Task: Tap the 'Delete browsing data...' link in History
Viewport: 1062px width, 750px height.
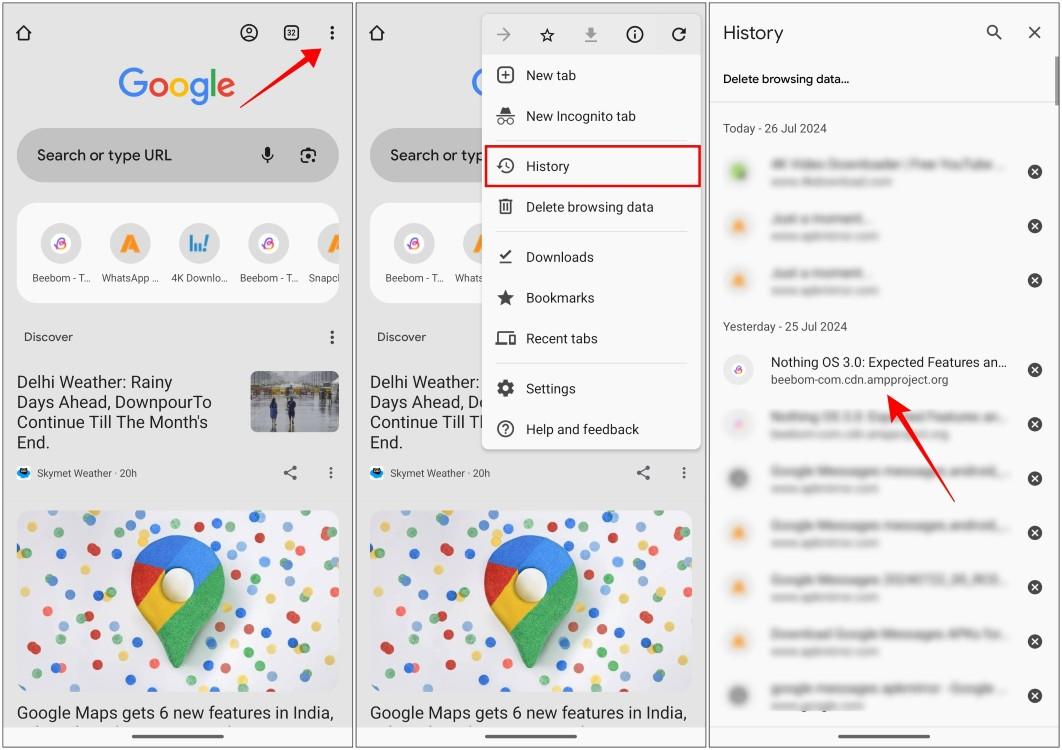Action: 786,79
